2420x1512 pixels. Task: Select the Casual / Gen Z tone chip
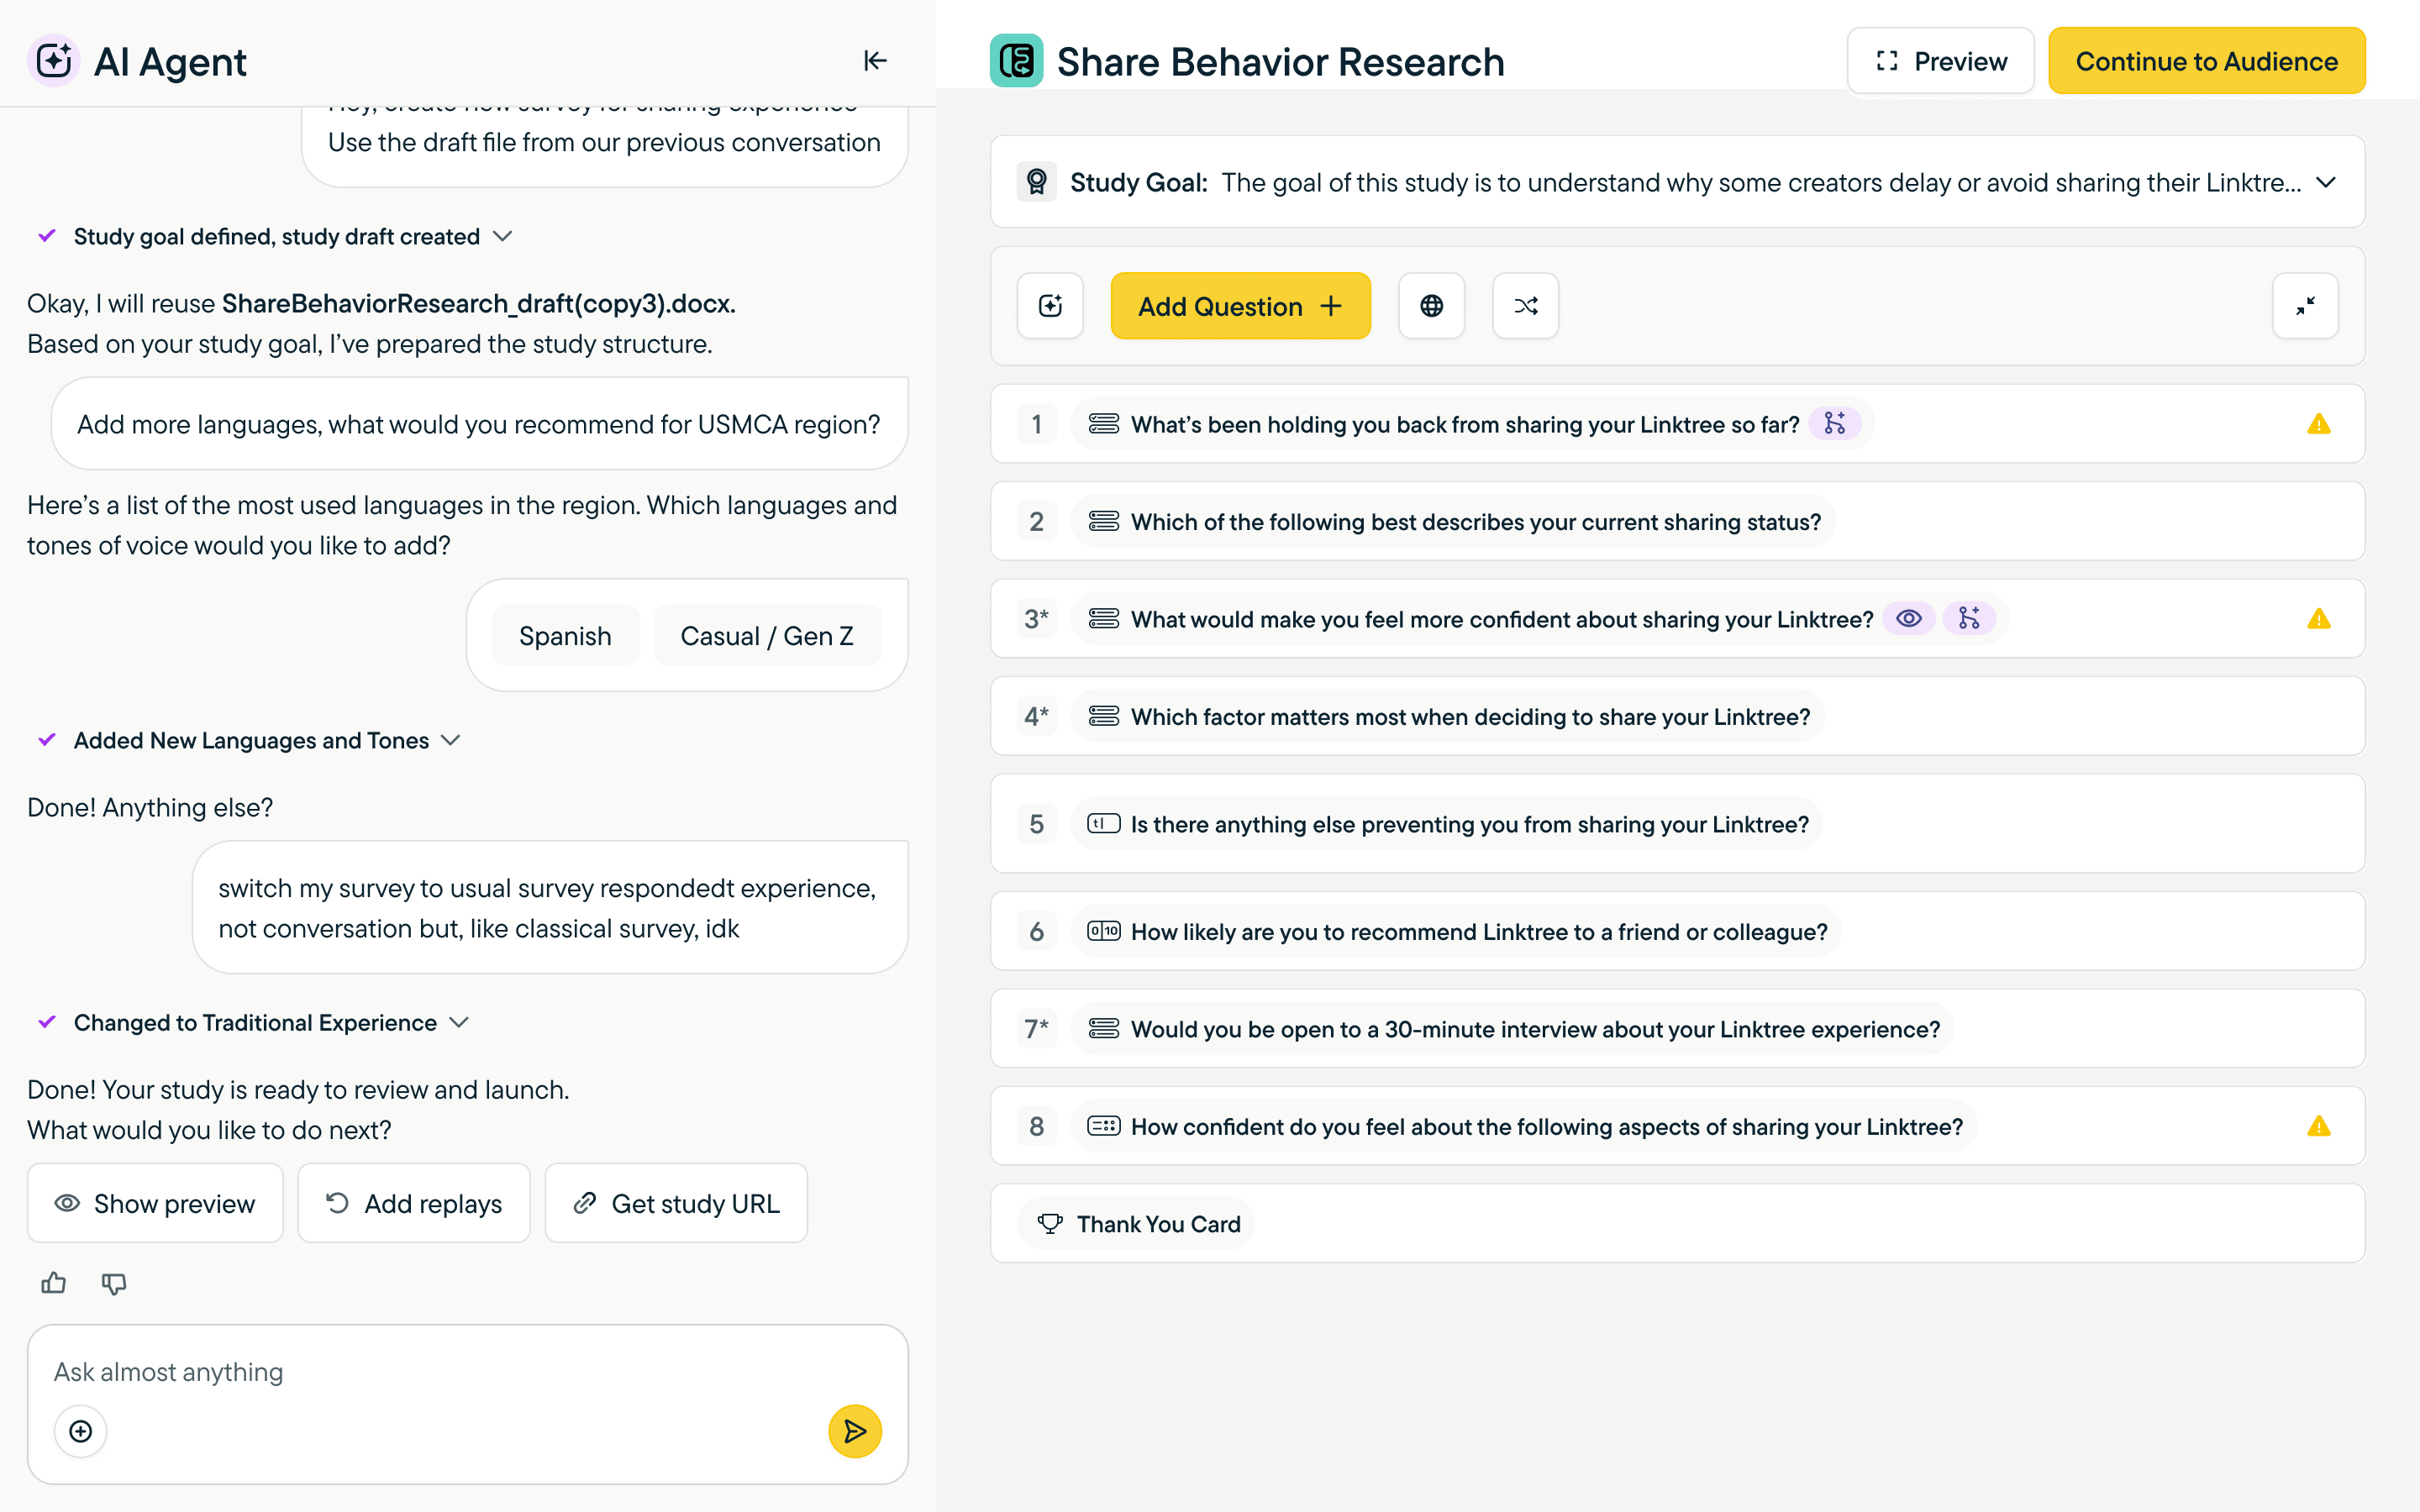coord(767,636)
